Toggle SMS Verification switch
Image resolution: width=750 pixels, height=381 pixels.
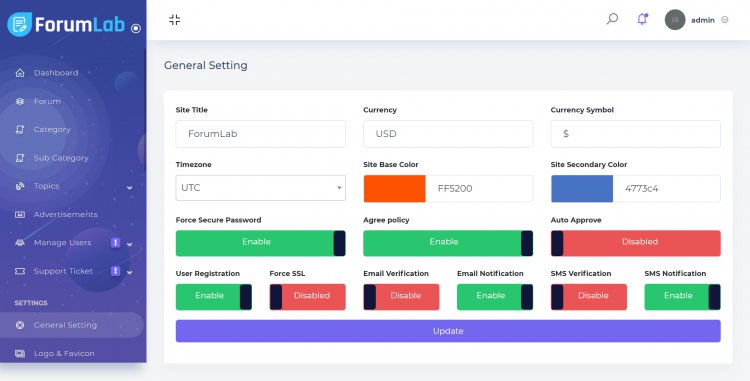coord(588,297)
